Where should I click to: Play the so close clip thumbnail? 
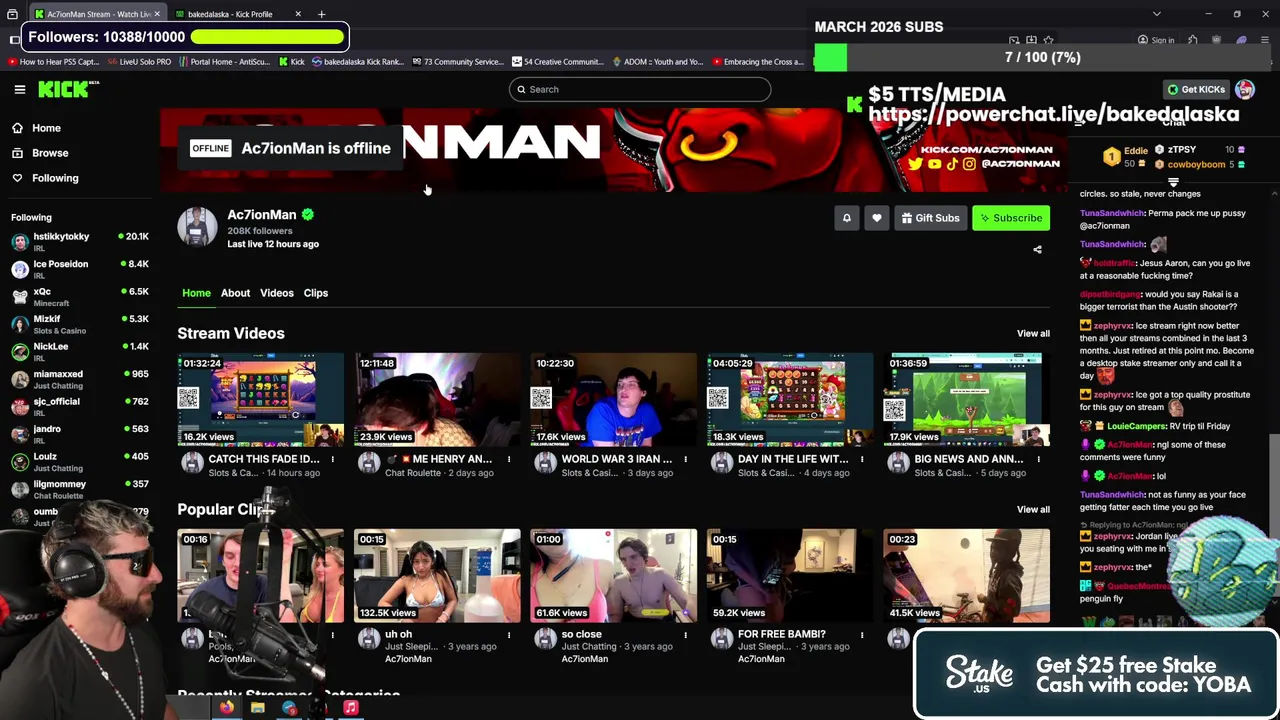click(613, 575)
